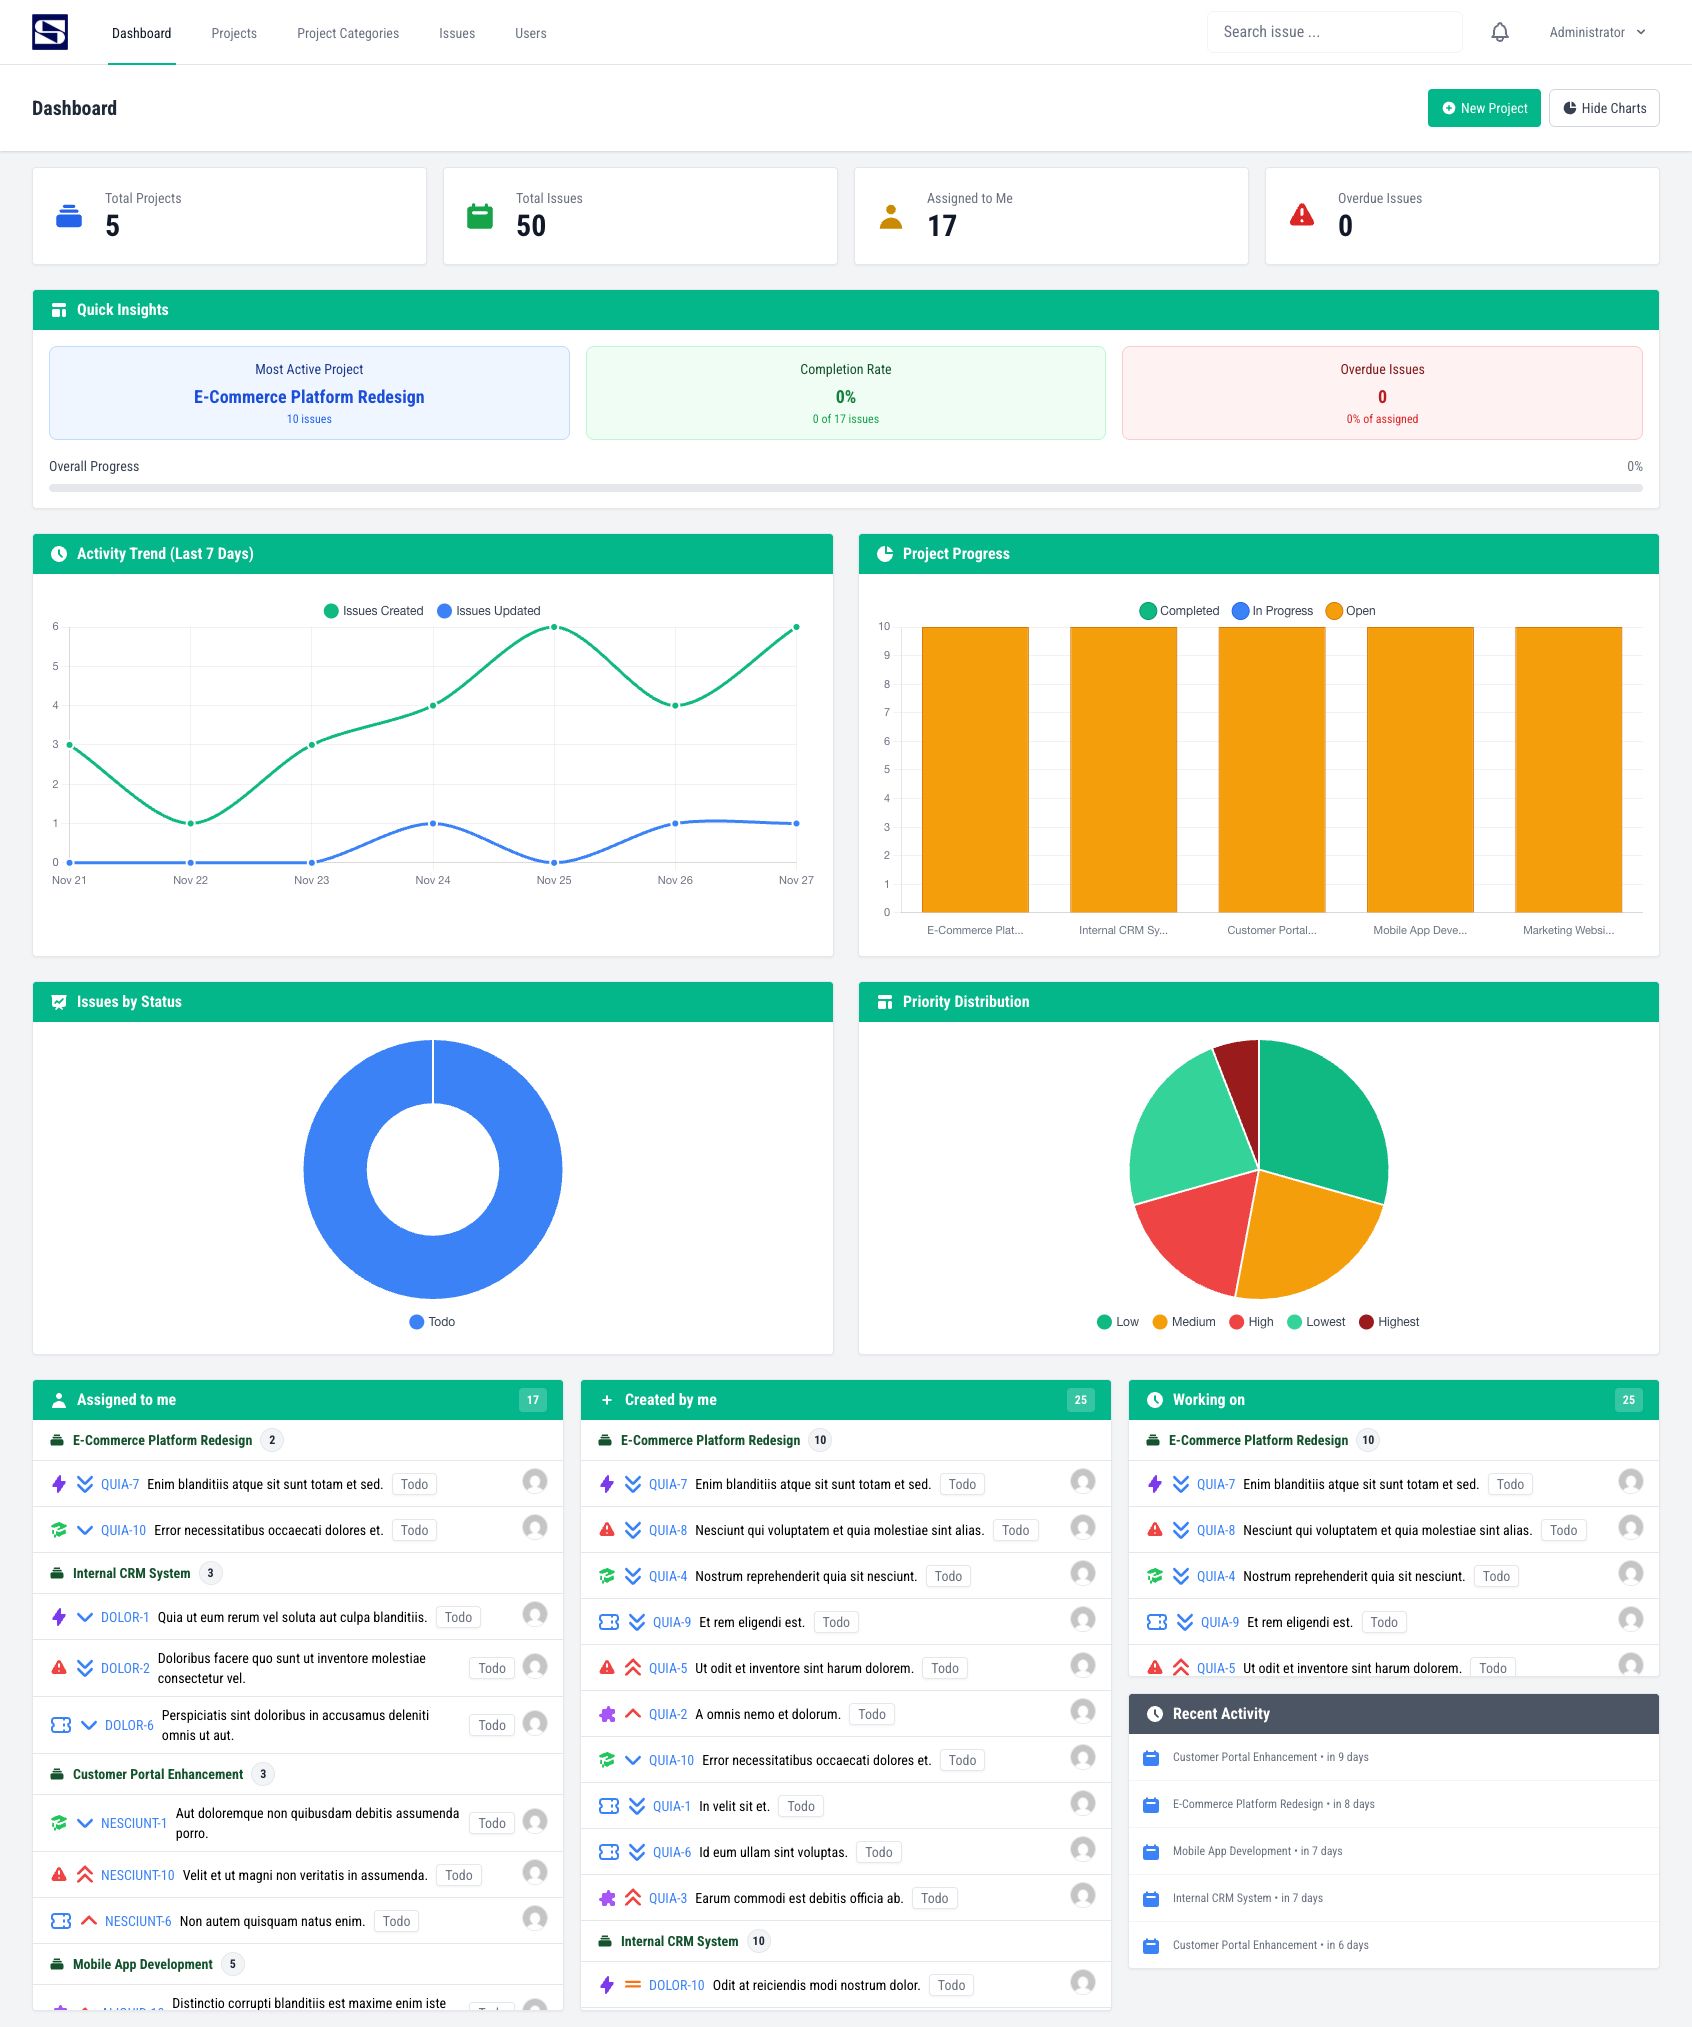Click the icon beside Issues by Status
Image resolution: width=1692 pixels, height=2027 pixels.
tap(59, 1002)
